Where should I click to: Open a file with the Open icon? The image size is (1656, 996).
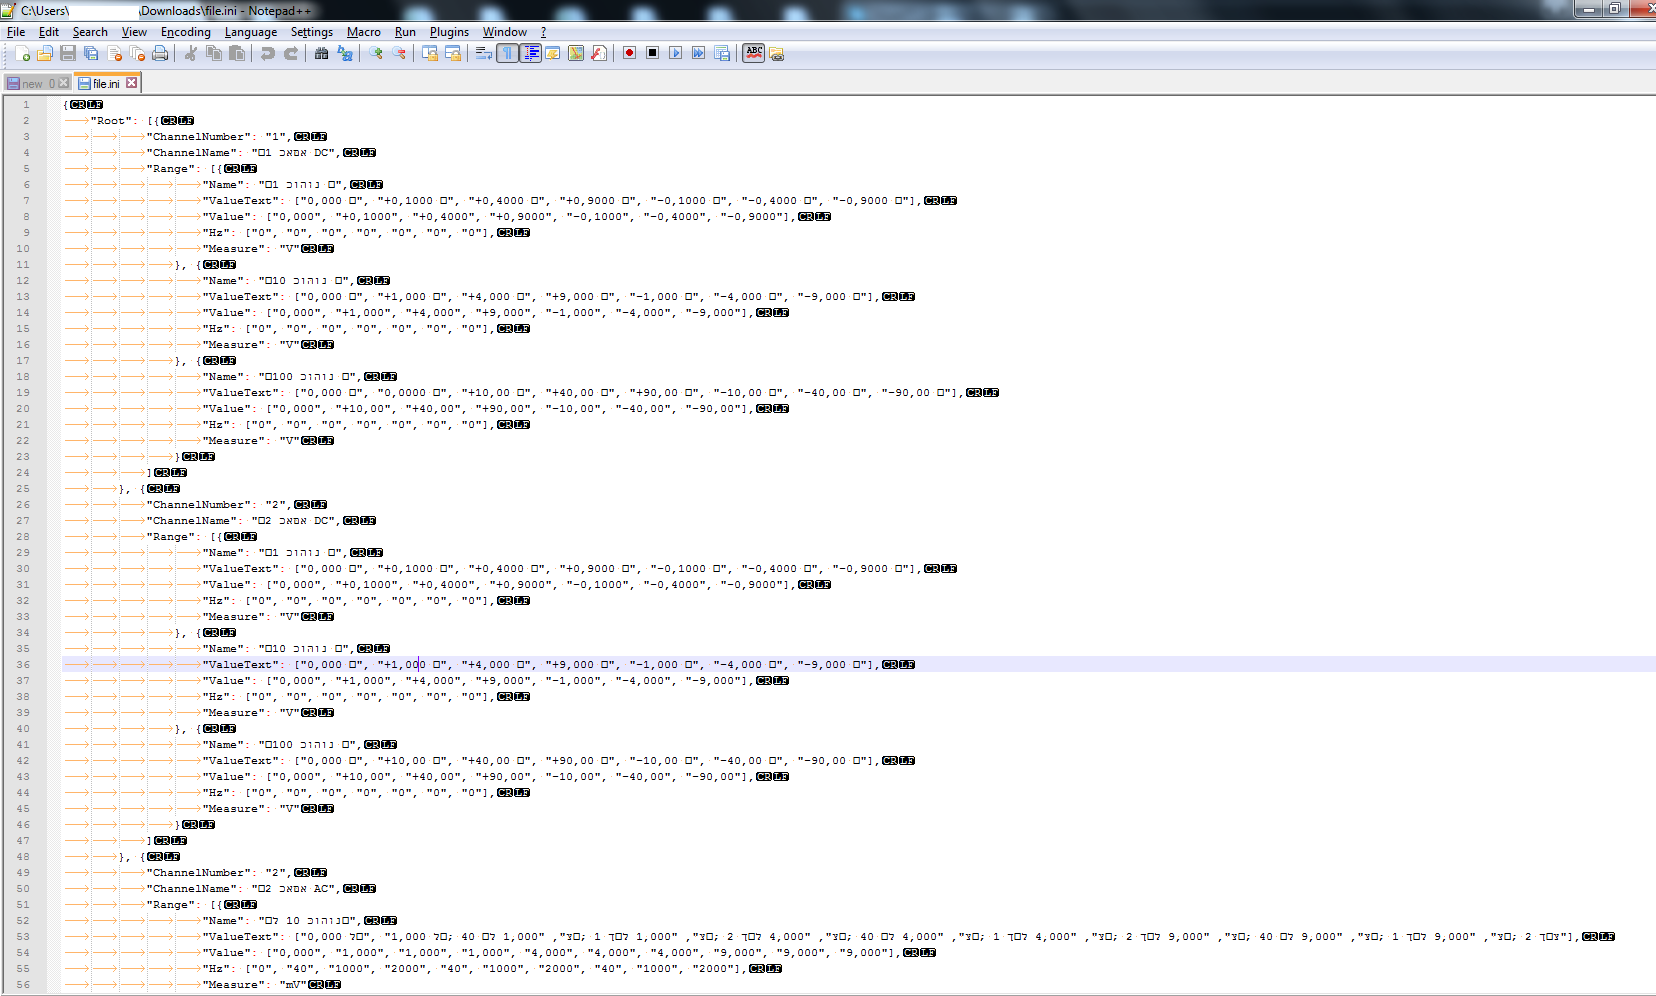pyautogui.click(x=46, y=53)
